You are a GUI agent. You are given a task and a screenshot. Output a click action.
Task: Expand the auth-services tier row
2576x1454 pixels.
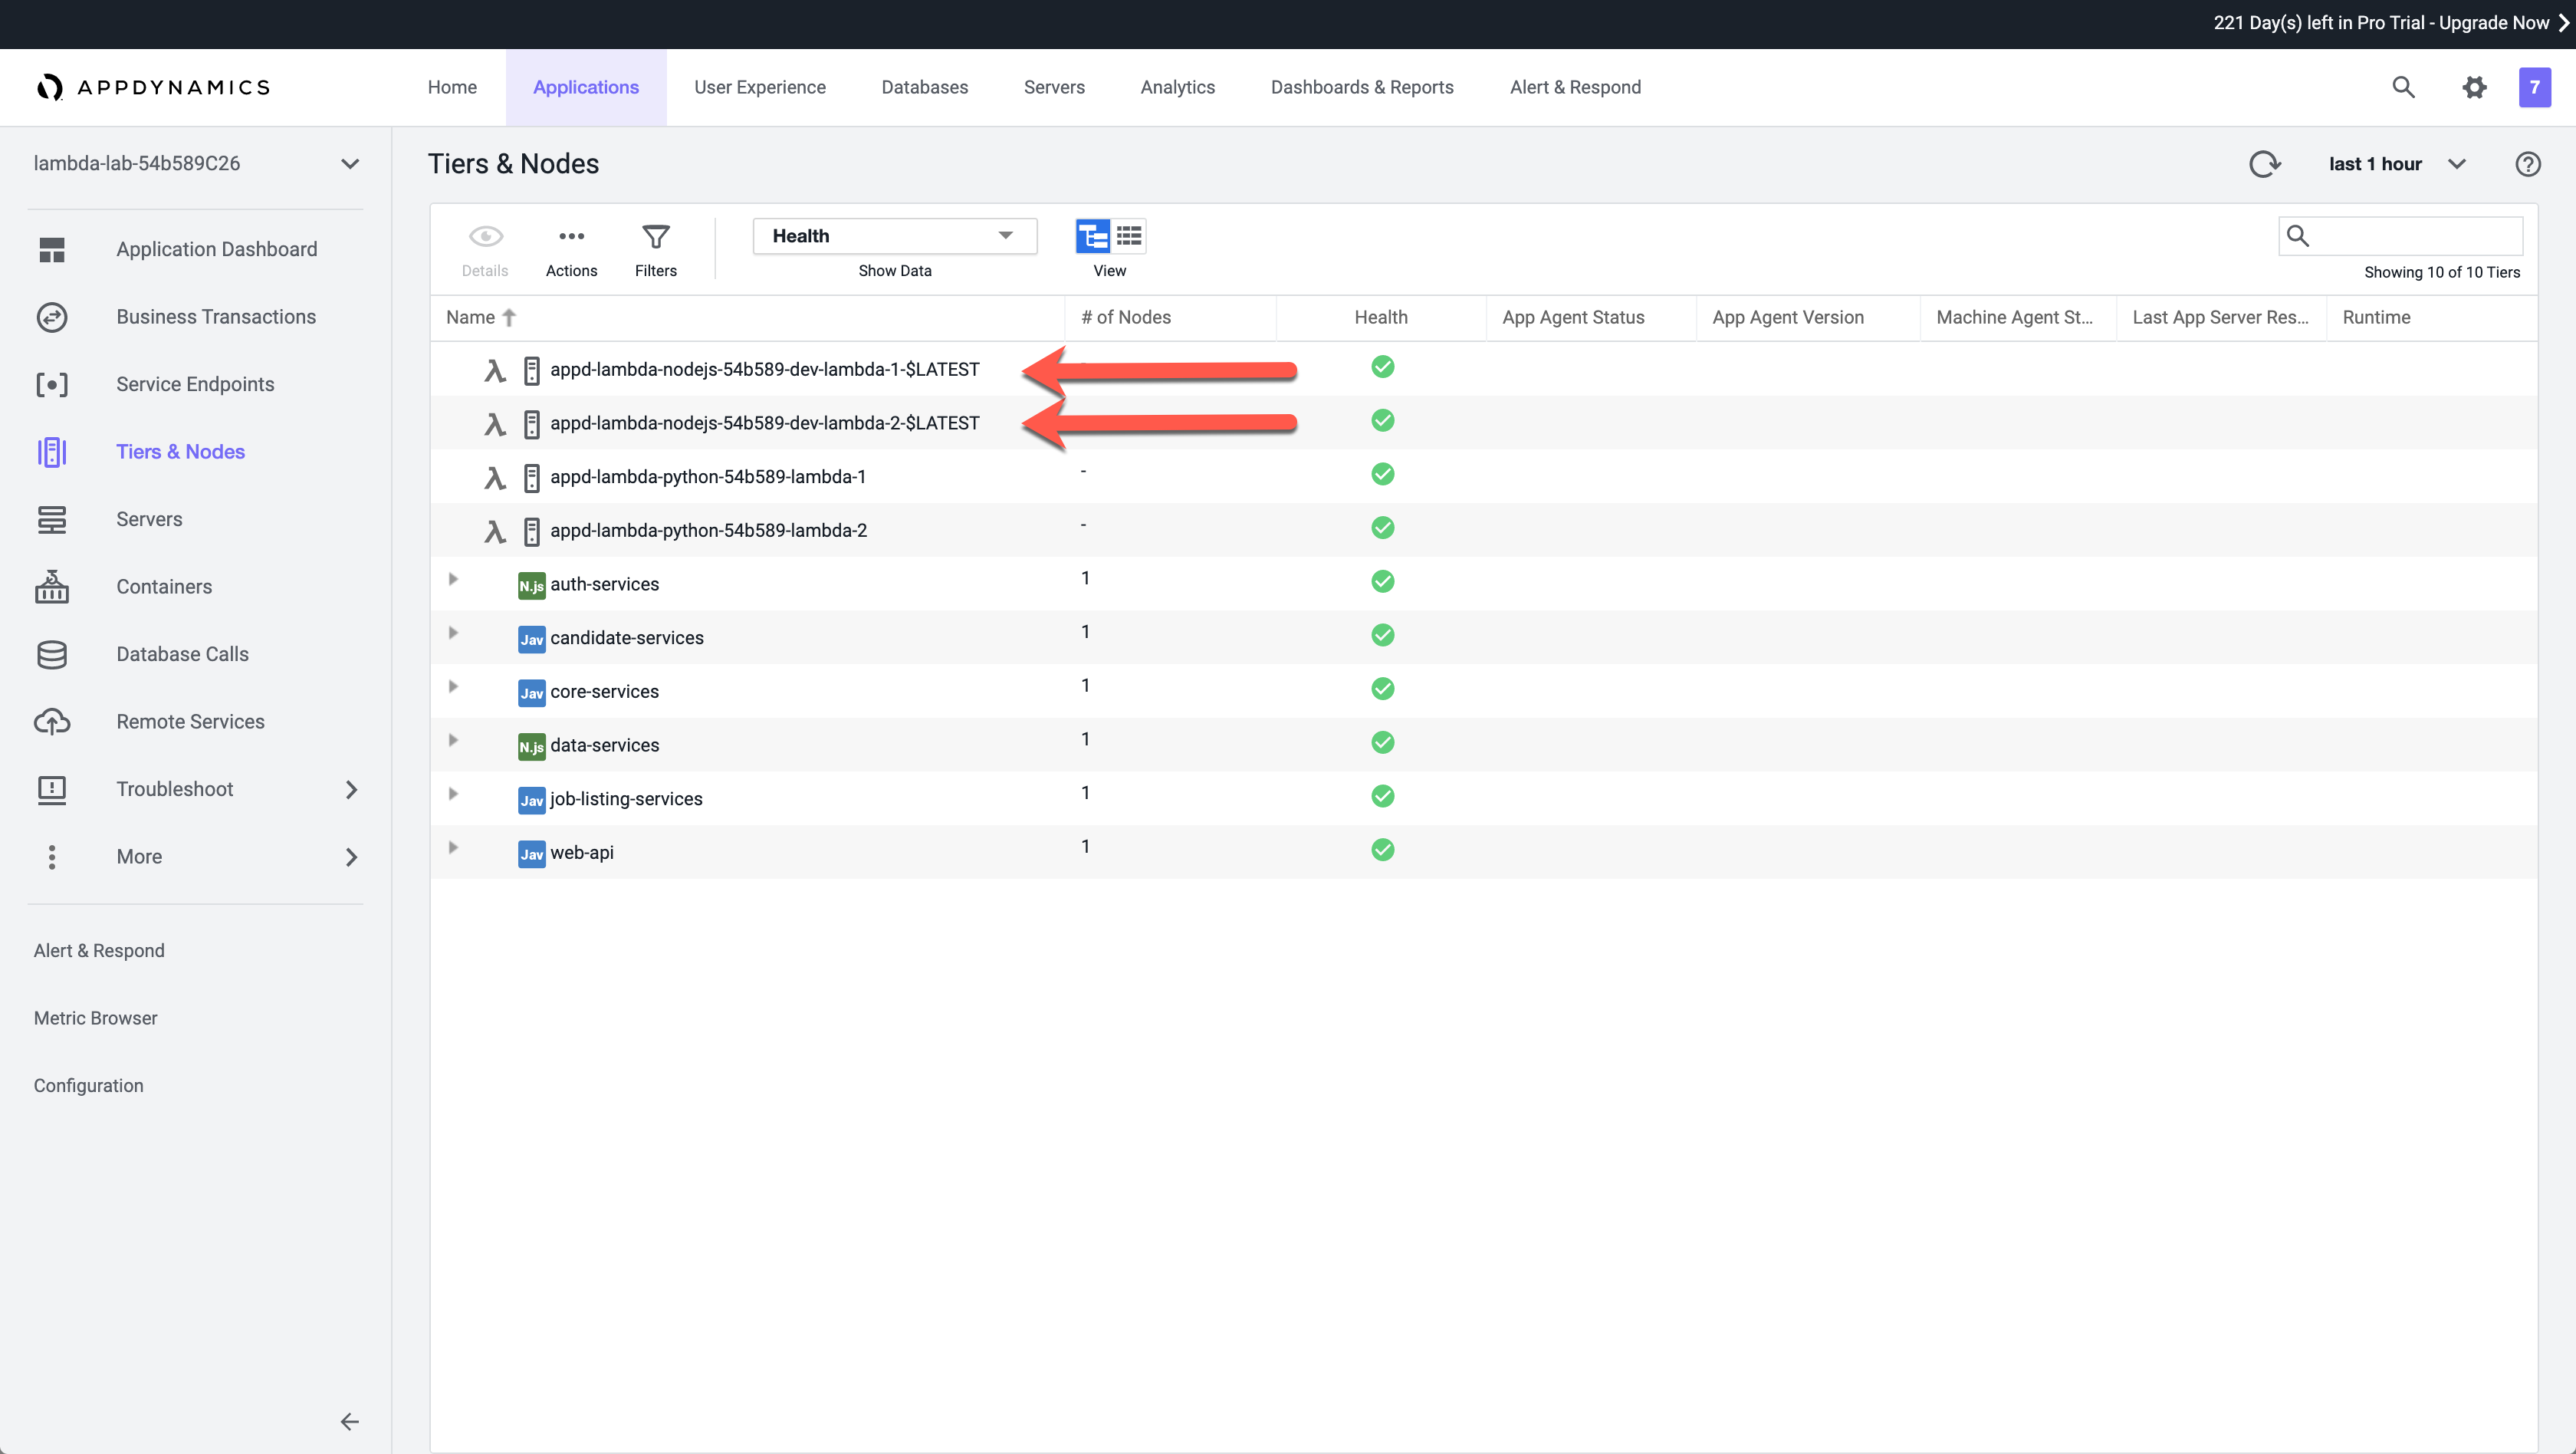point(453,579)
